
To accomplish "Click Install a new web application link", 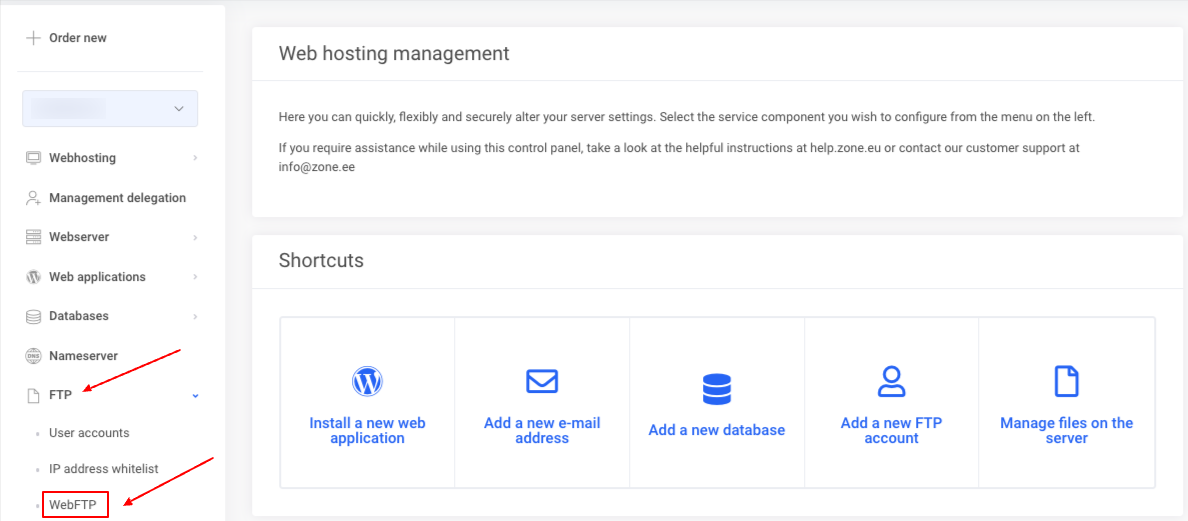I will 367,430.
